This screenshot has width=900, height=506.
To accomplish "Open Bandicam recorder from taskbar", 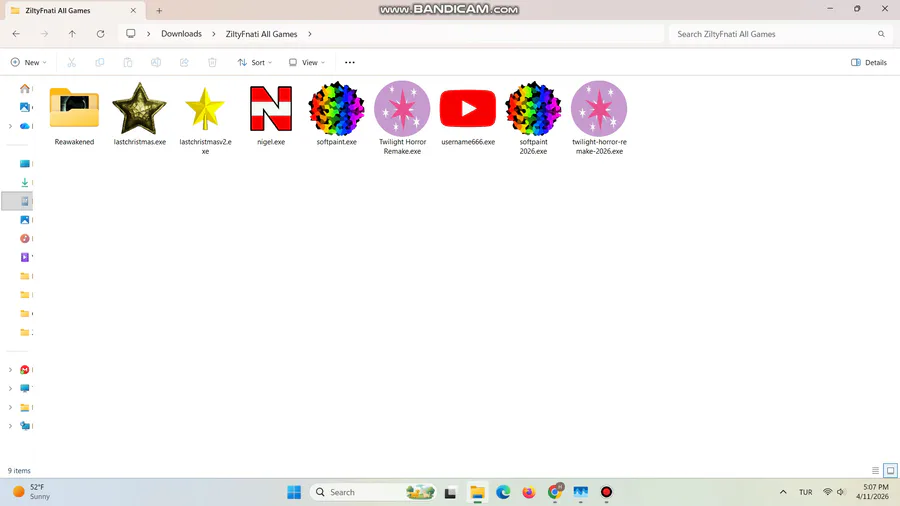I will [x=606, y=492].
